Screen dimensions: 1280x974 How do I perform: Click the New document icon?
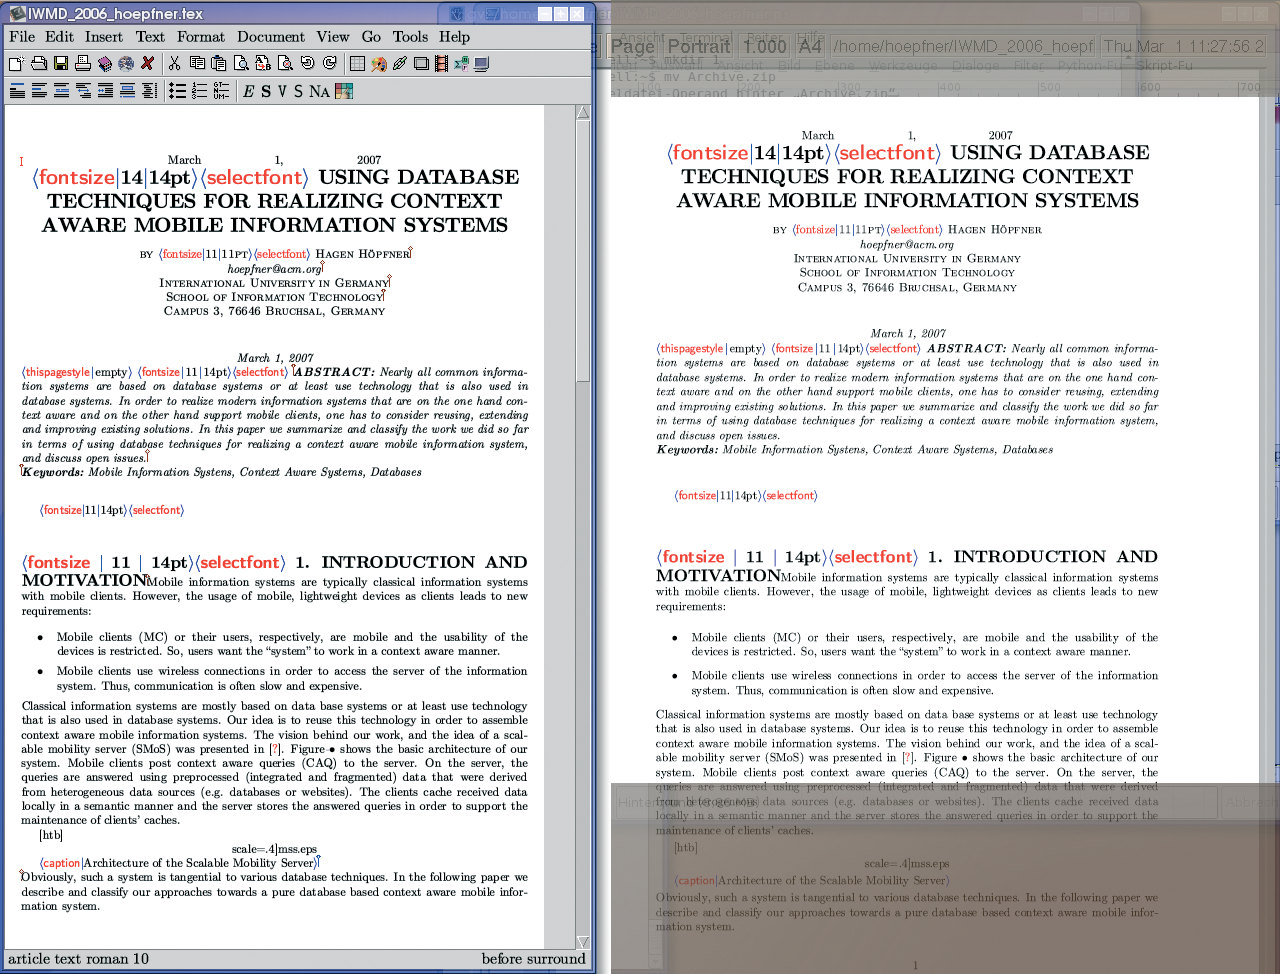pos(16,63)
